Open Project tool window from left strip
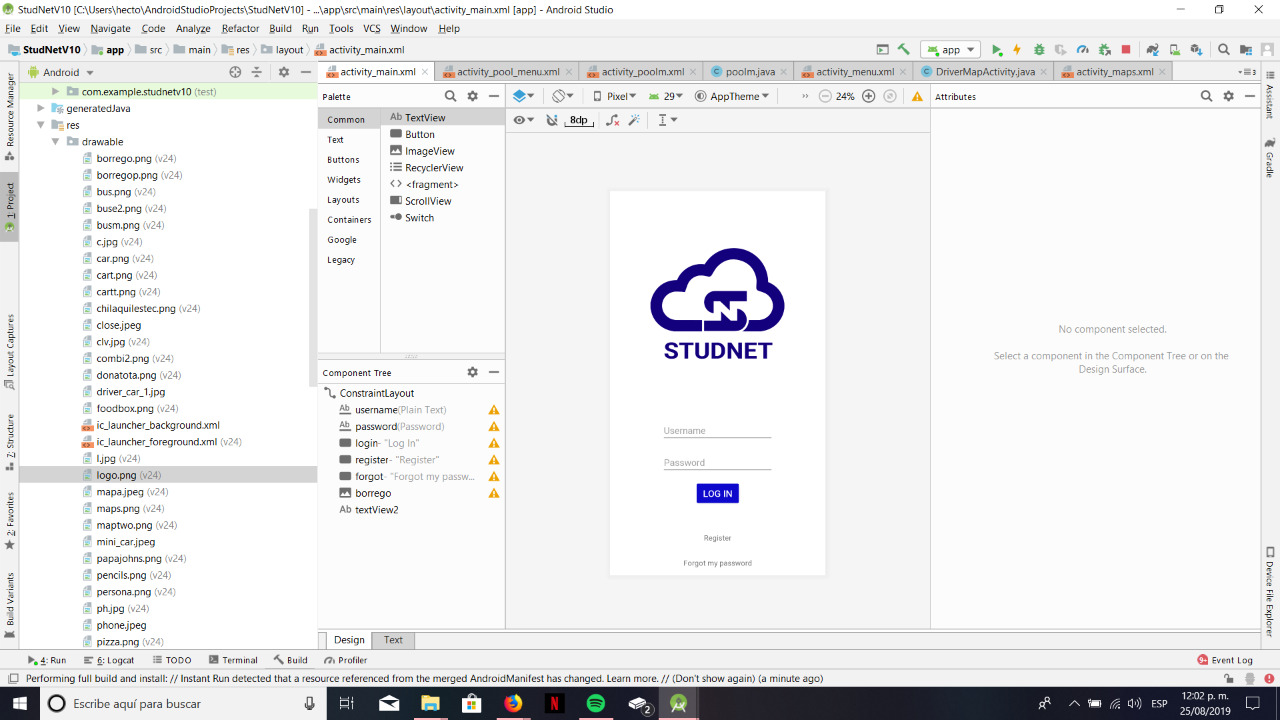 (x=9, y=208)
